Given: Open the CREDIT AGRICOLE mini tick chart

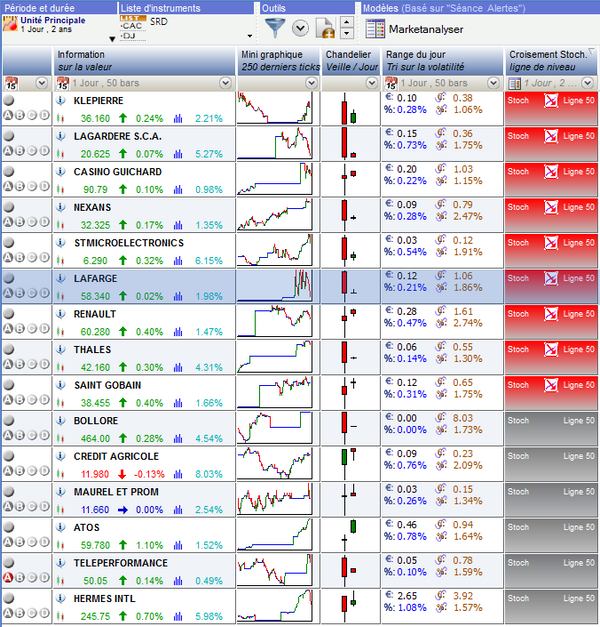Looking at the screenshot, I should [x=275, y=464].
